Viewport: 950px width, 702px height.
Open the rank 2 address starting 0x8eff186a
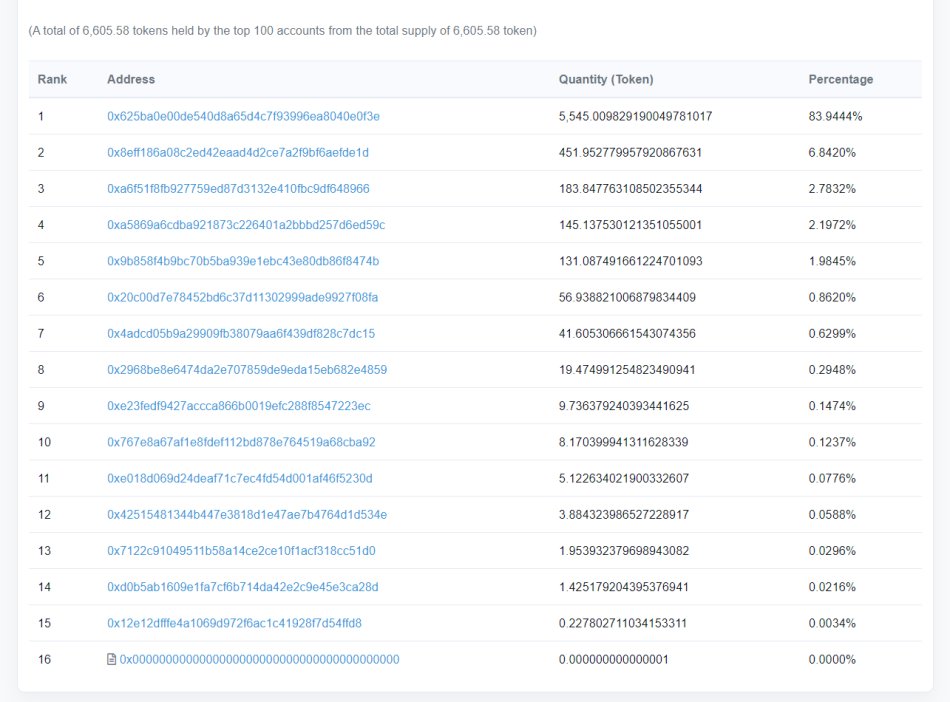tap(240, 152)
